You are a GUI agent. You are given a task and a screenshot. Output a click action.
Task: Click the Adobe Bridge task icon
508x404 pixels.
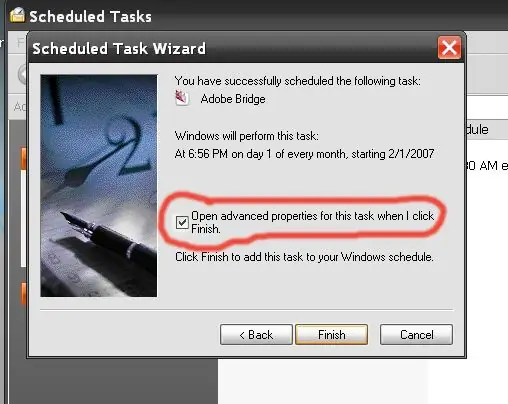coord(182,98)
